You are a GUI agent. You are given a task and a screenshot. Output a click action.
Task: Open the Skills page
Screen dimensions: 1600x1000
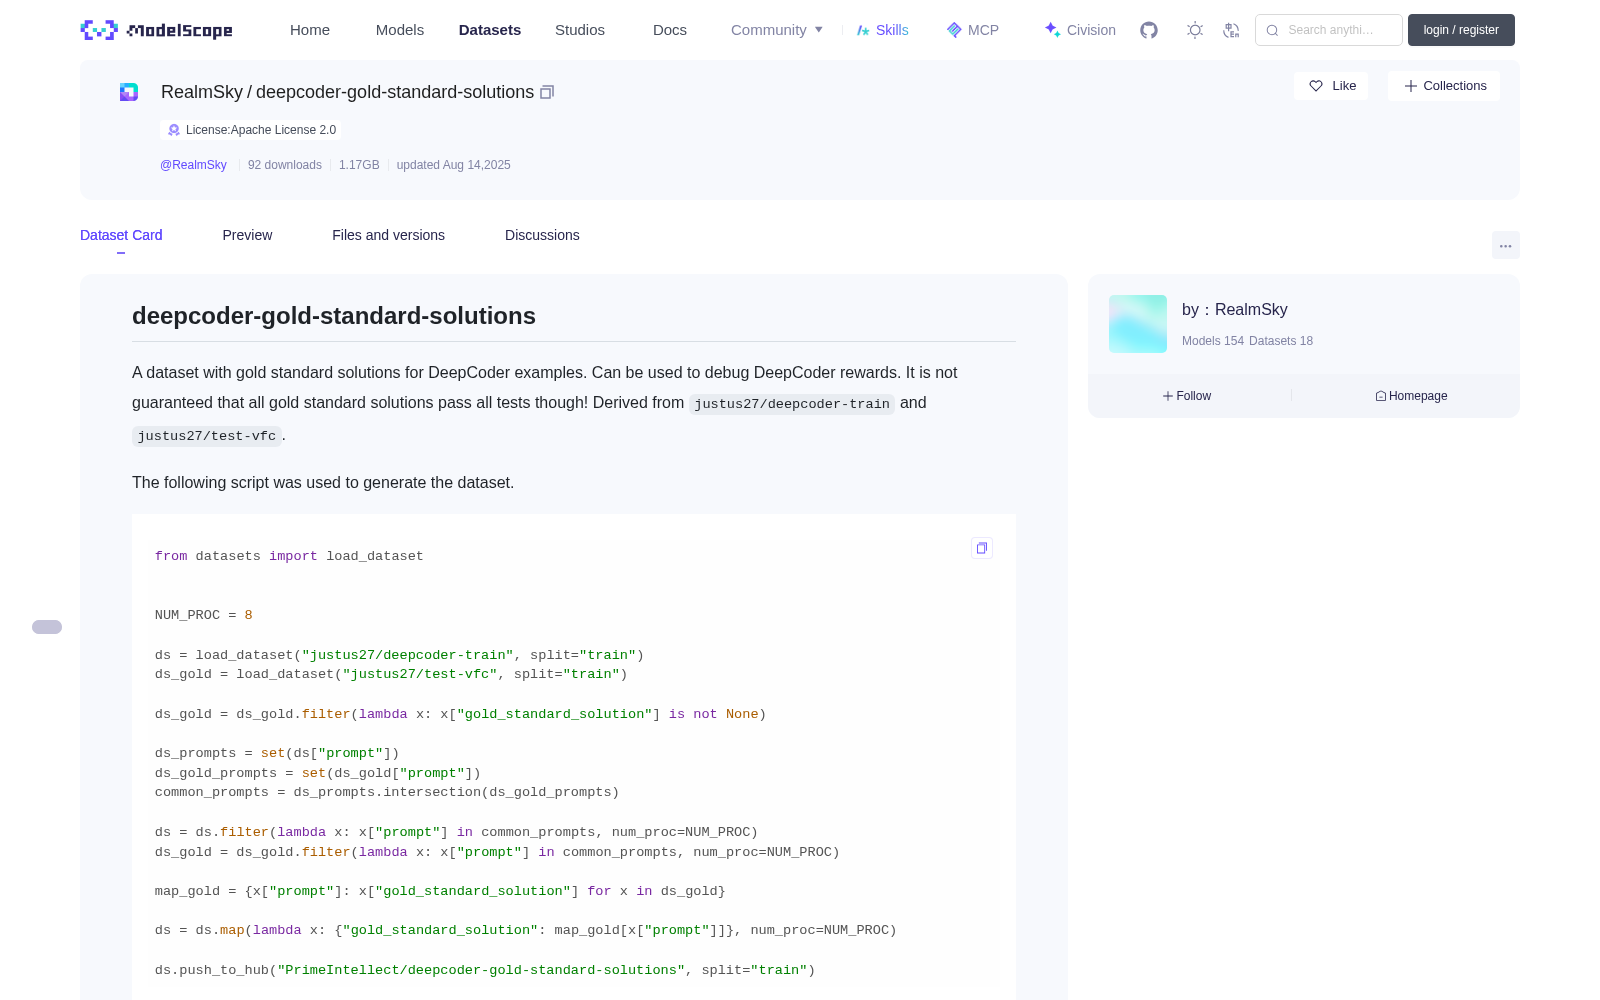(883, 30)
